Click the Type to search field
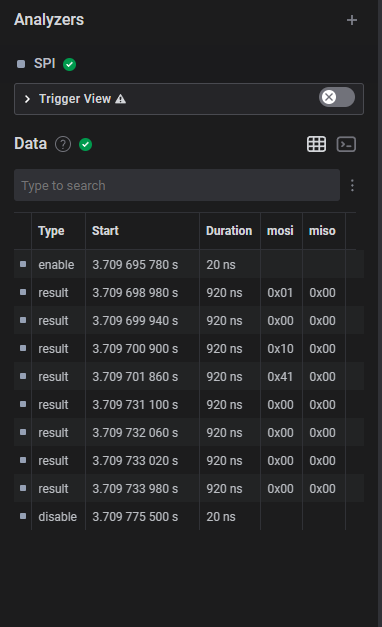 point(177,185)
